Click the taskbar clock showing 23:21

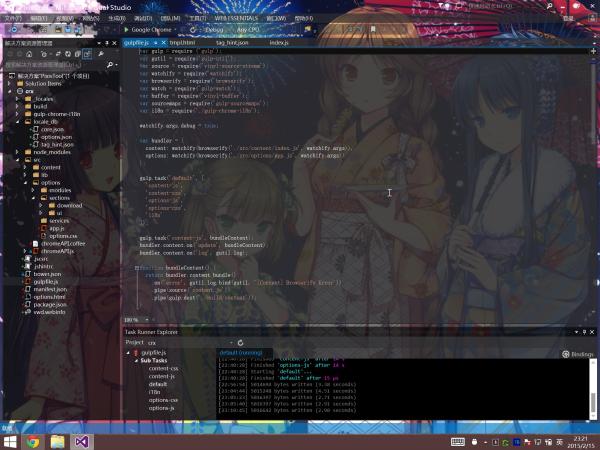coord(581,442)
